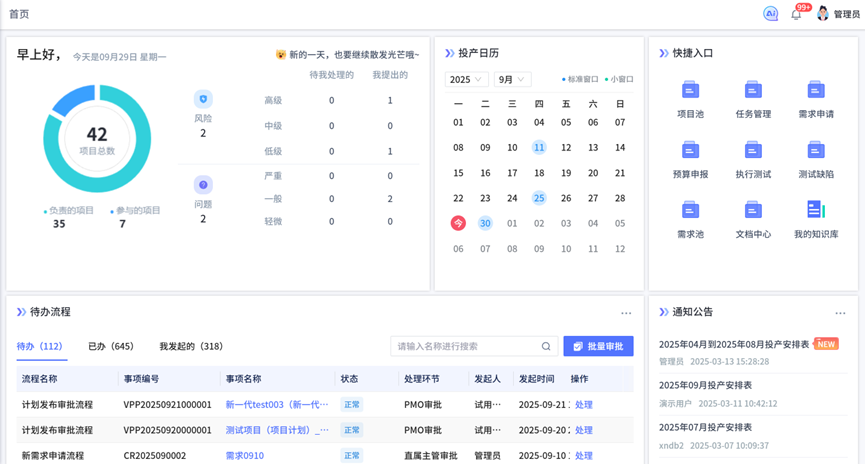Click the 流程名称 column header
This screenshot has width=865, height=464.
(x=39, y=379)
